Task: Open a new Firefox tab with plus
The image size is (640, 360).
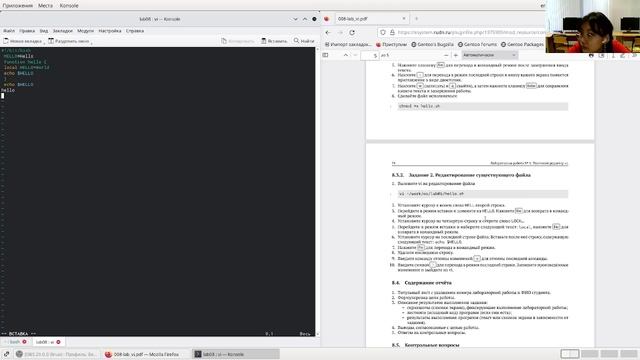Action: (x=416, y=19)
